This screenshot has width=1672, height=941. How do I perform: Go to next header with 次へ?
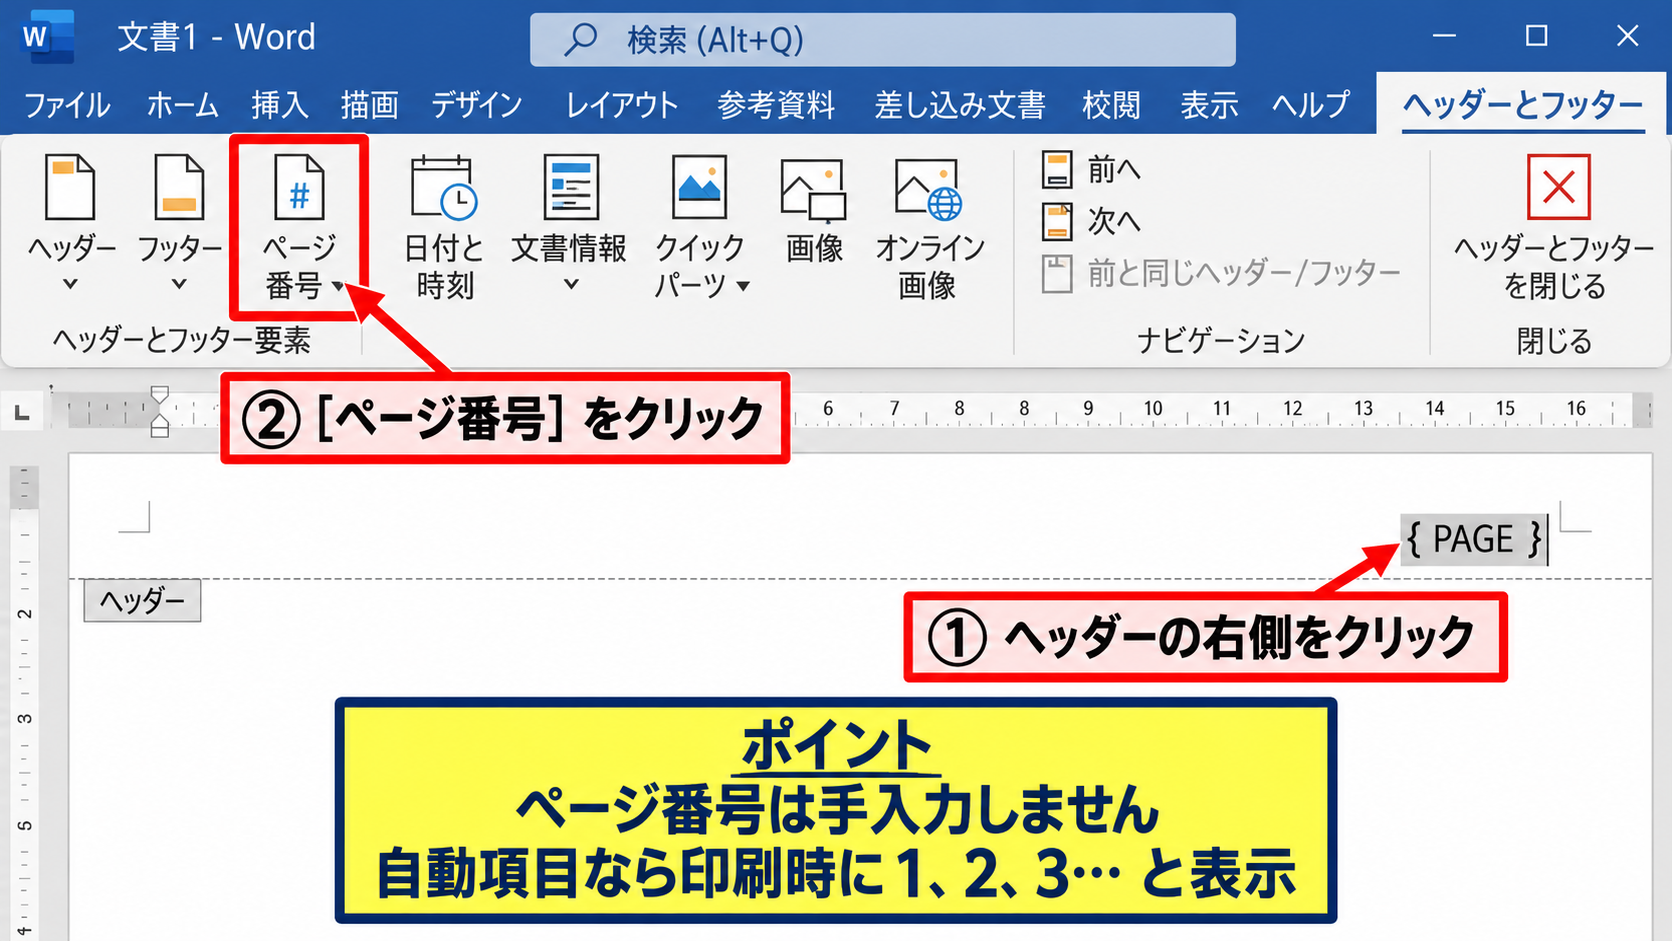coord(1091,221)
